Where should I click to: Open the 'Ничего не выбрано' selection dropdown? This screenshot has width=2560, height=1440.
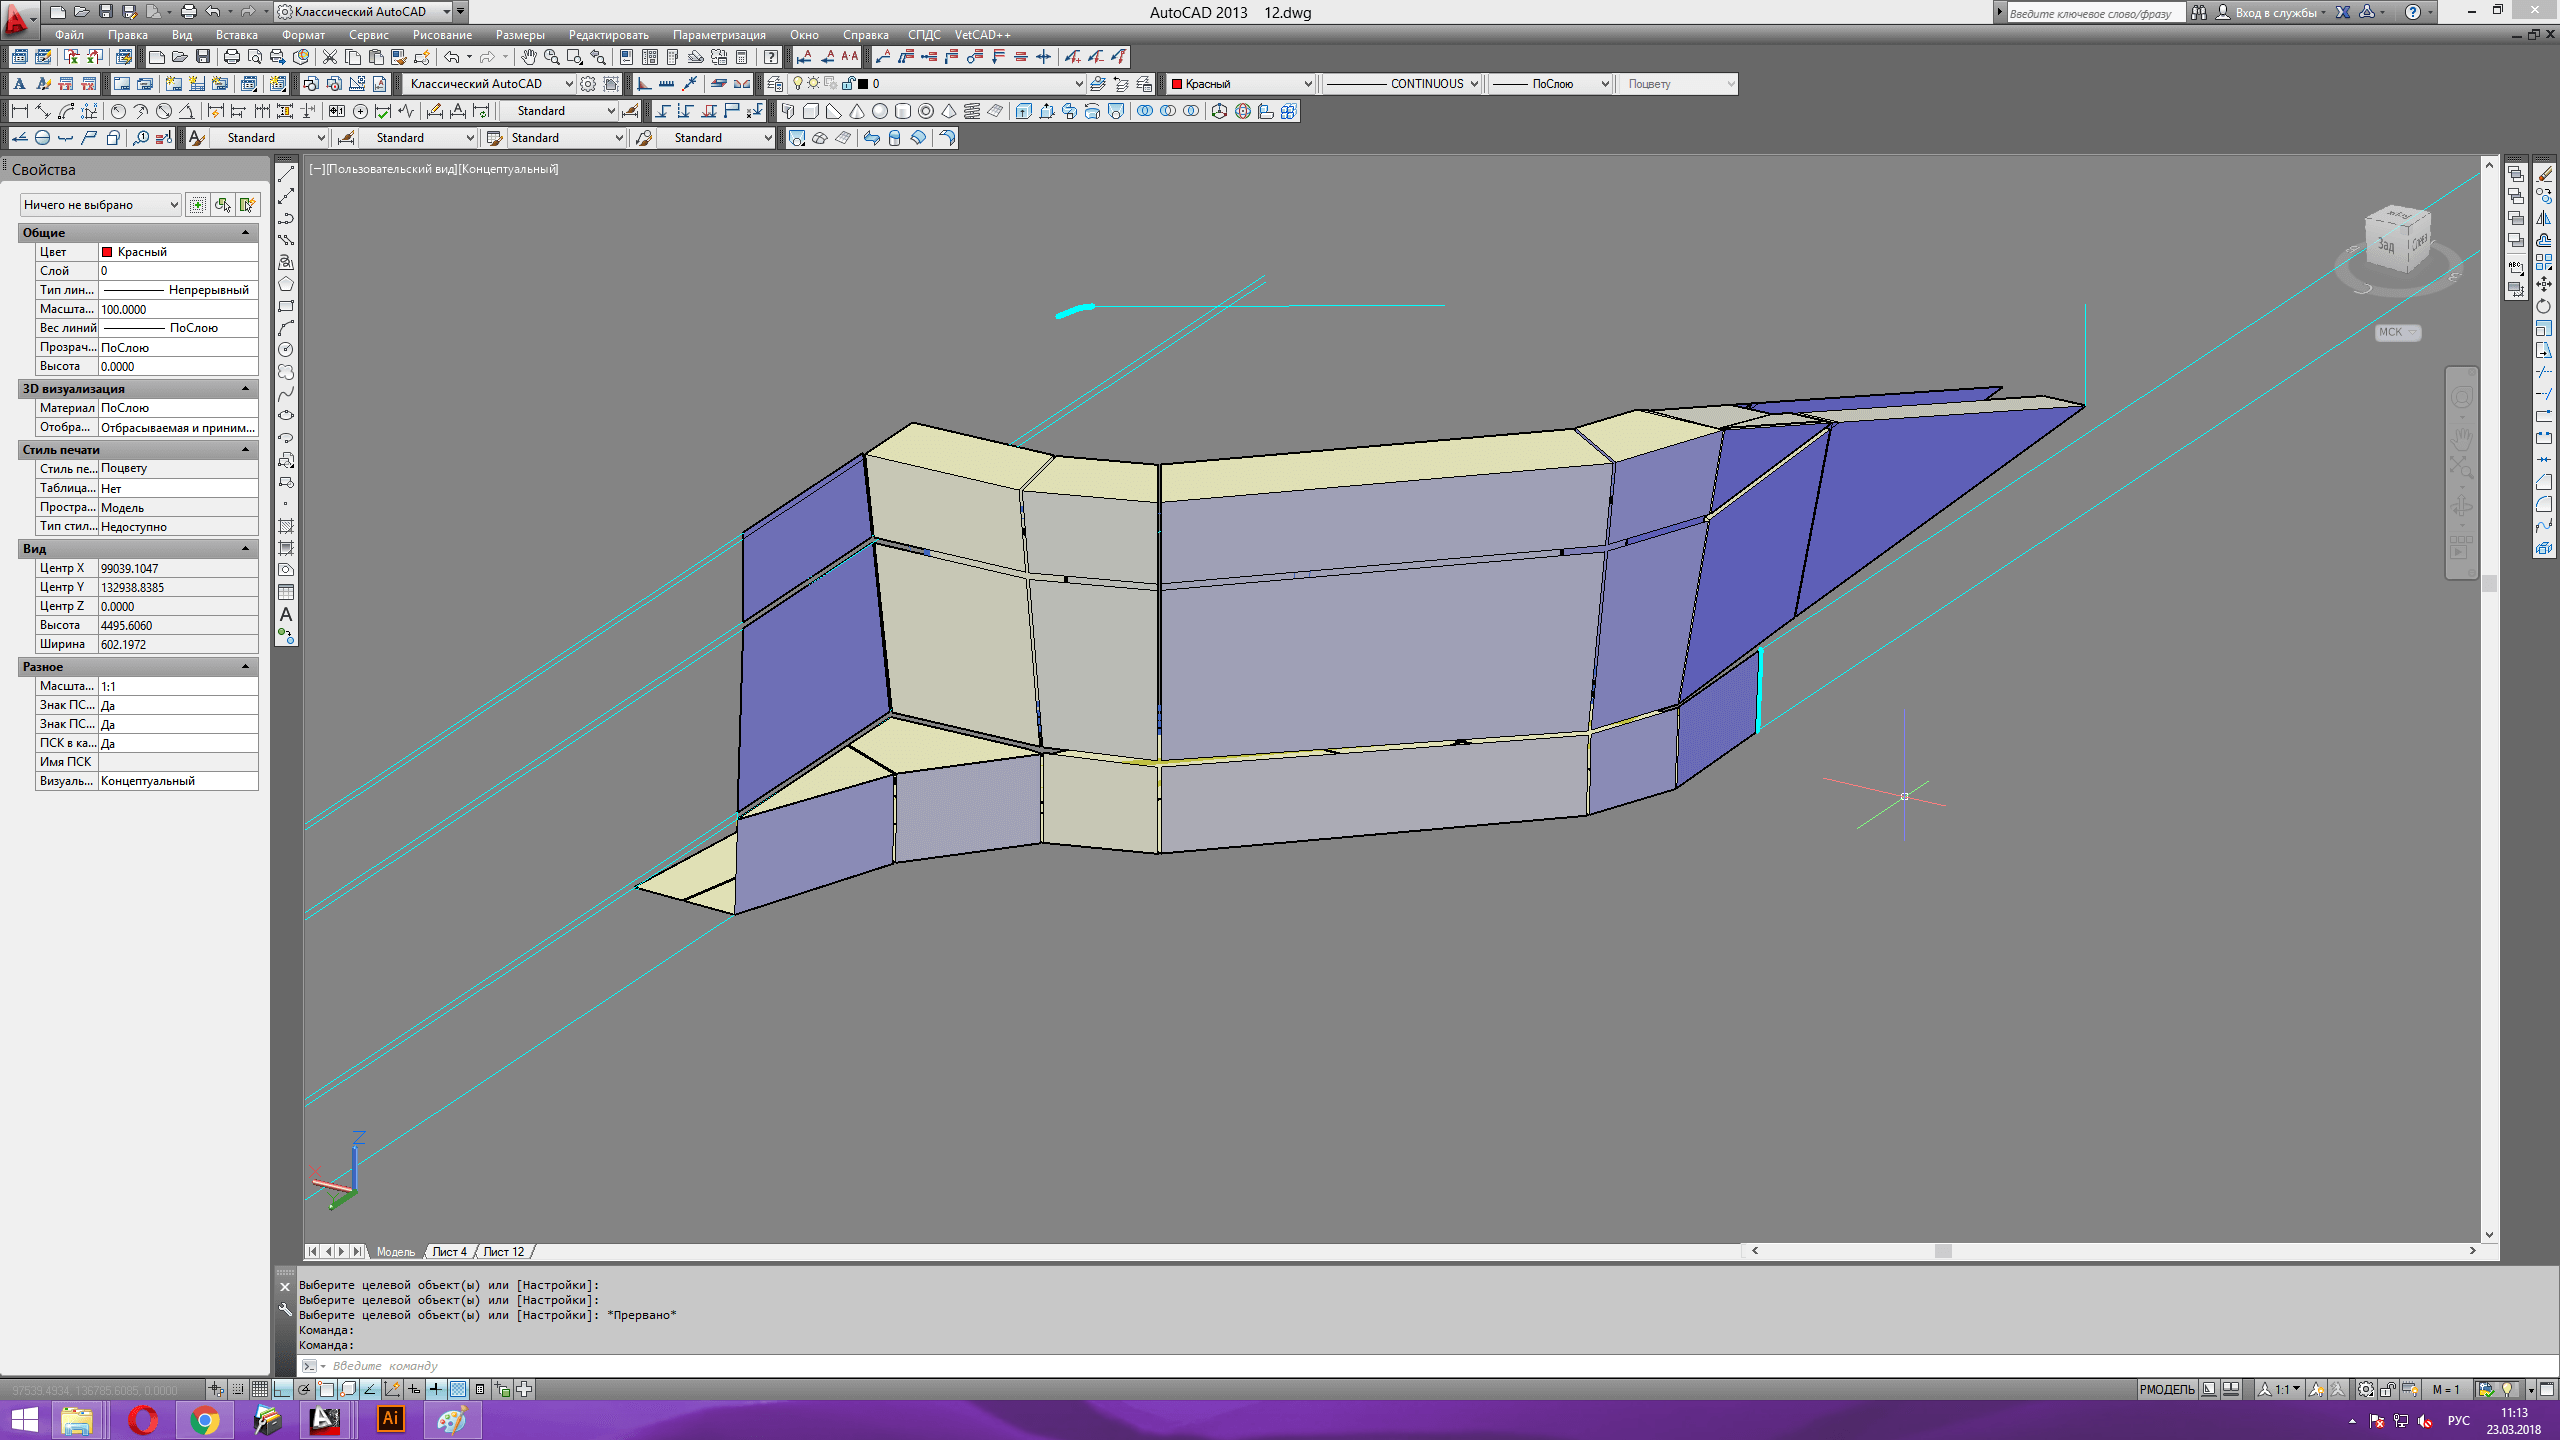[100, 205]
